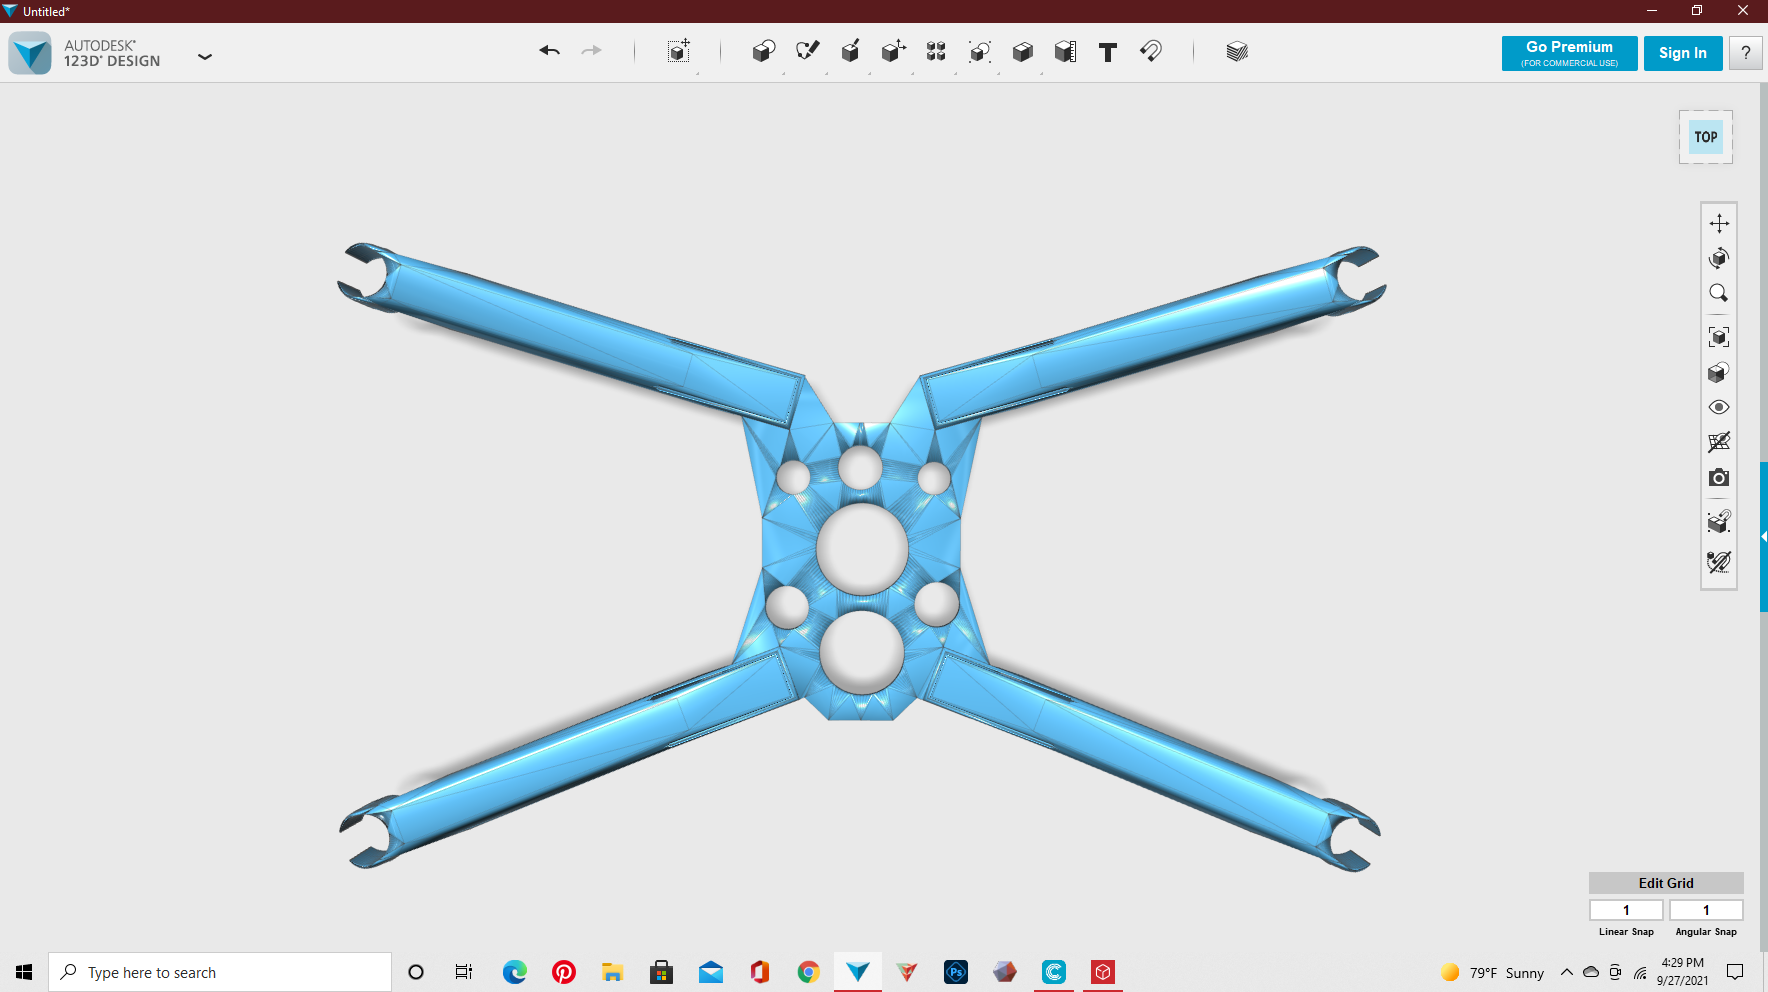This screenshot has height=992, width=1768.
Task: Select the Measure tool
Action: coord(1065,52)
